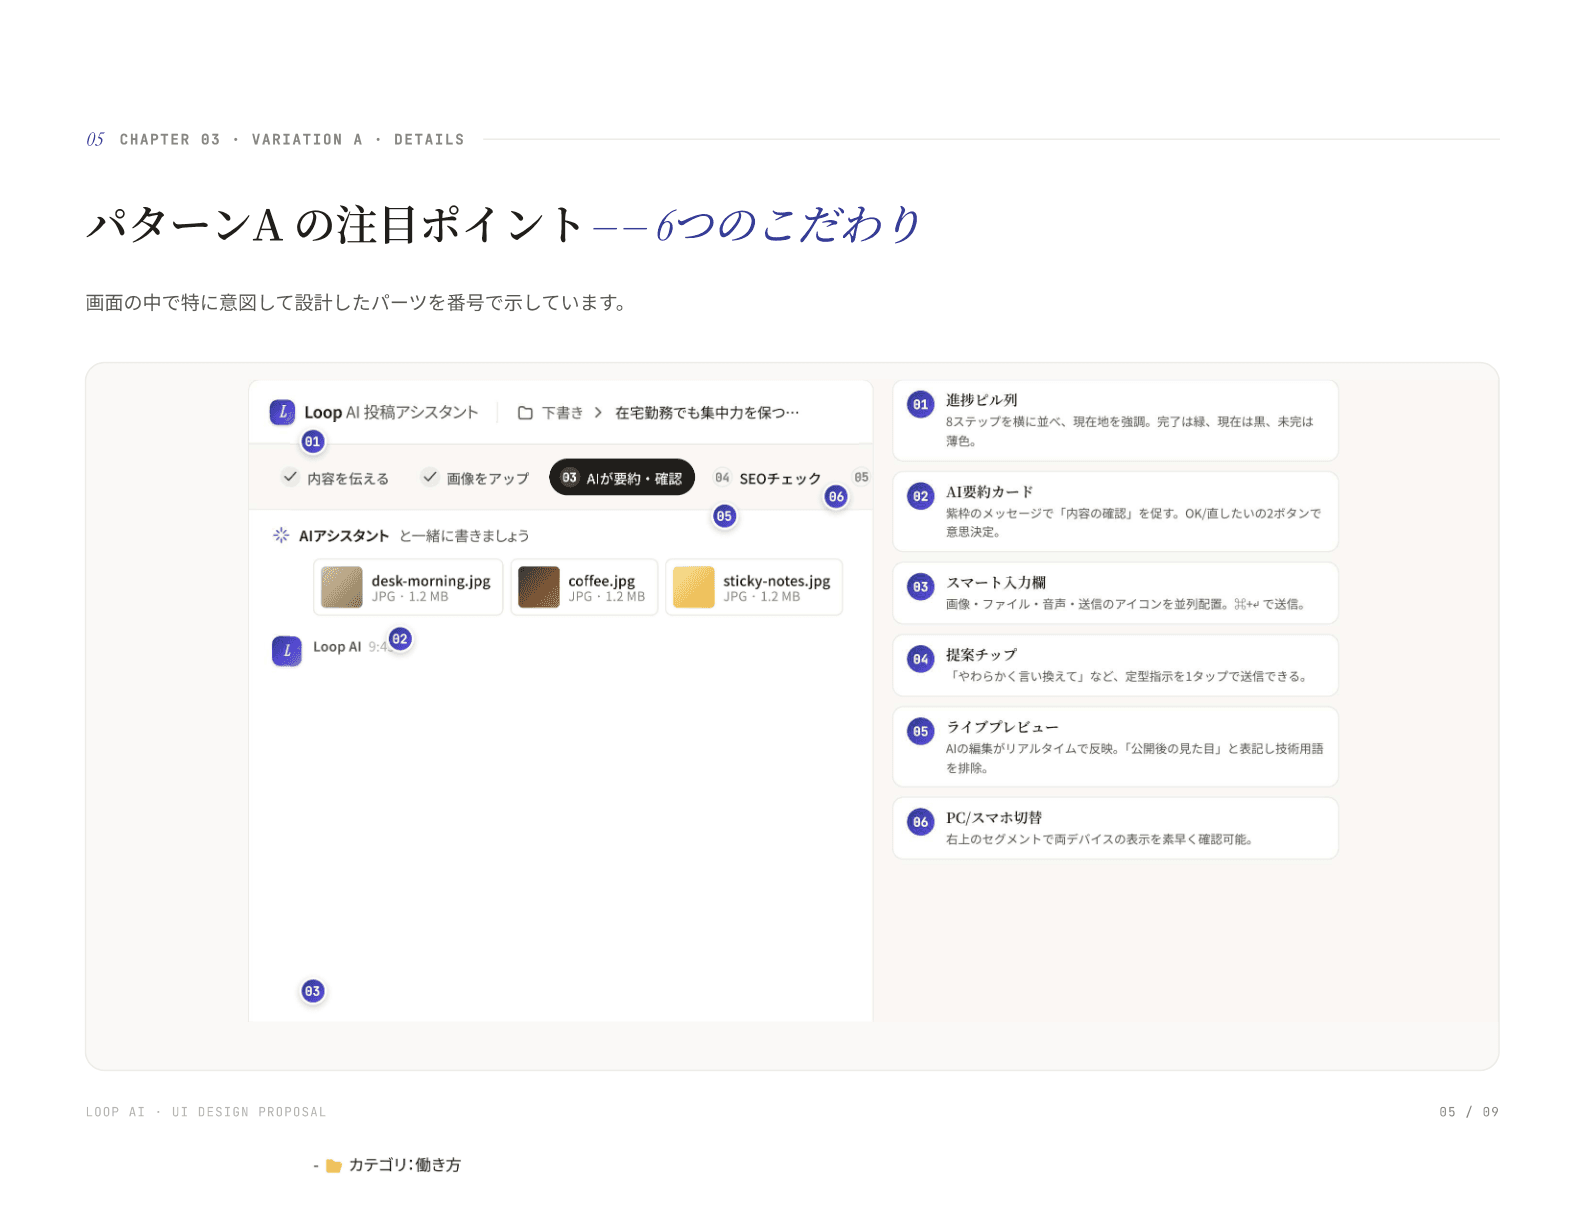Click the 06 badge on PC/スマホ切替 card
This screenshot has height=1224, width=1584.
tap(921, 822)
